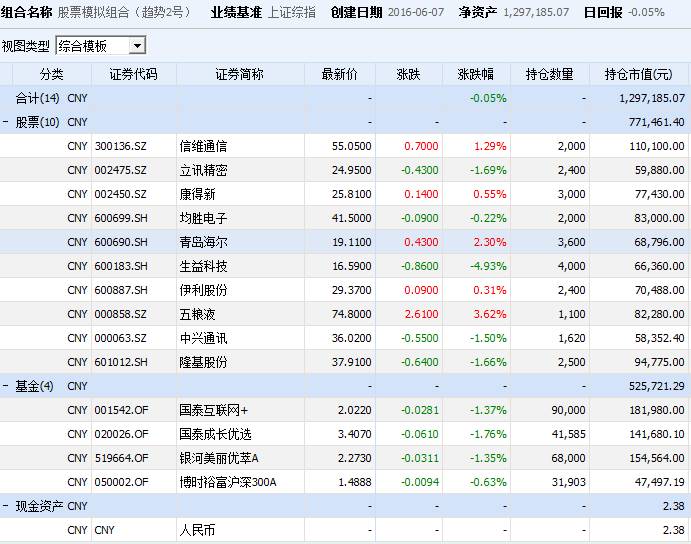Screen dimensions: 691x544
Task: Select 均胜电子 stock name
Action: point(203,218)
